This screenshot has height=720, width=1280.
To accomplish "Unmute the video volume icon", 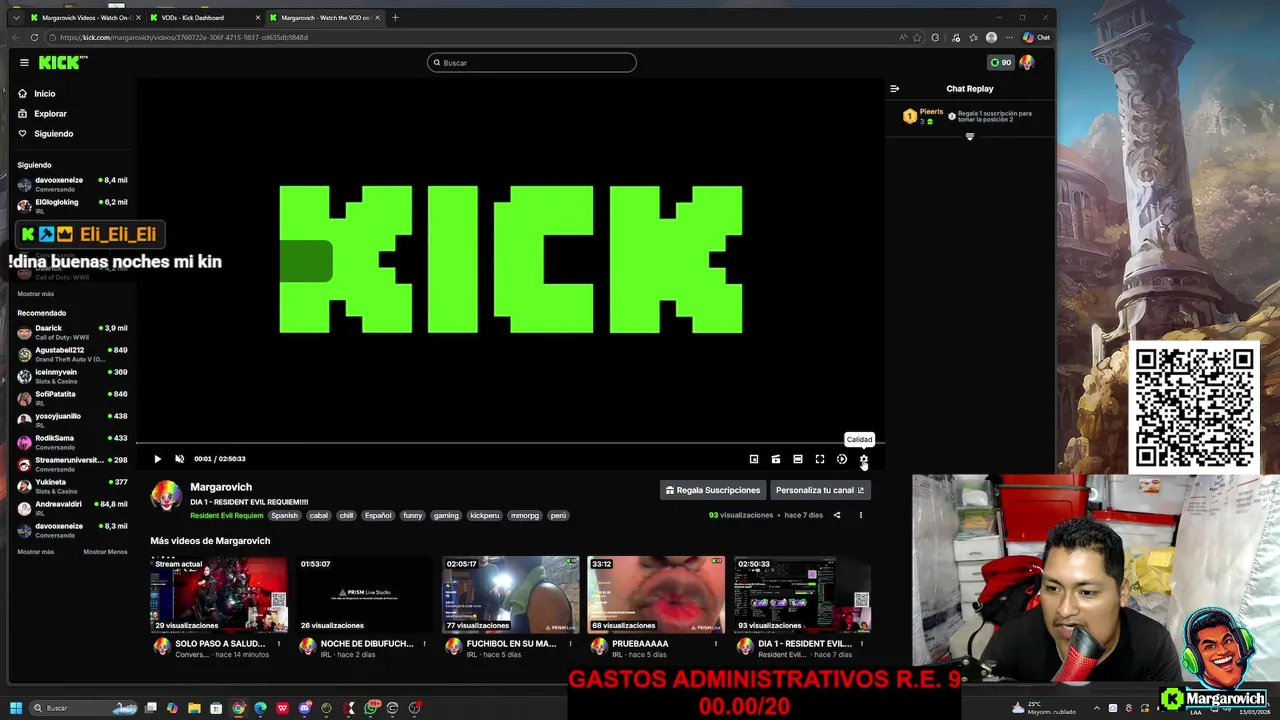I will coord(180,459).
